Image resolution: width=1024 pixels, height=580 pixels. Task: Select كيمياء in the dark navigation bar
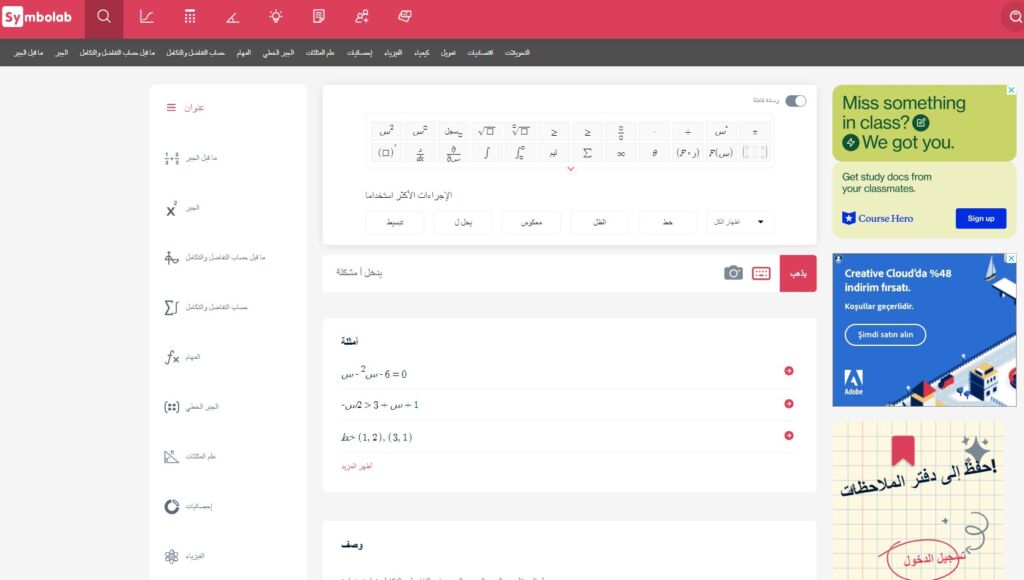(x=421, y=52)
